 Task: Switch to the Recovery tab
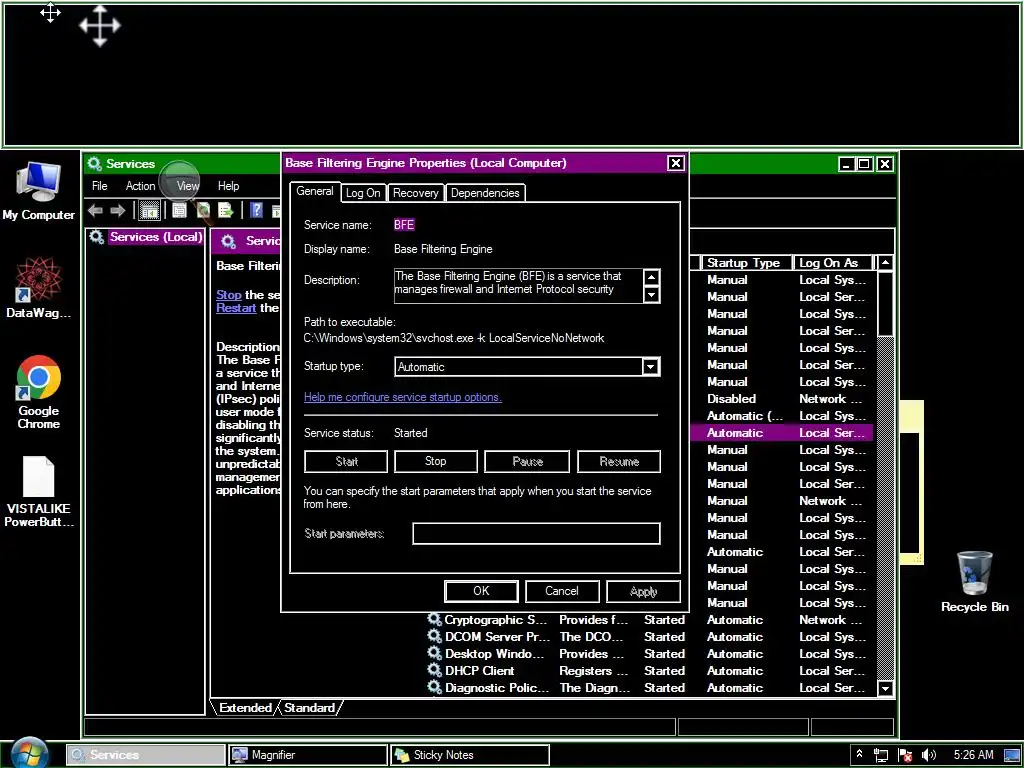[x=415, y=193]
